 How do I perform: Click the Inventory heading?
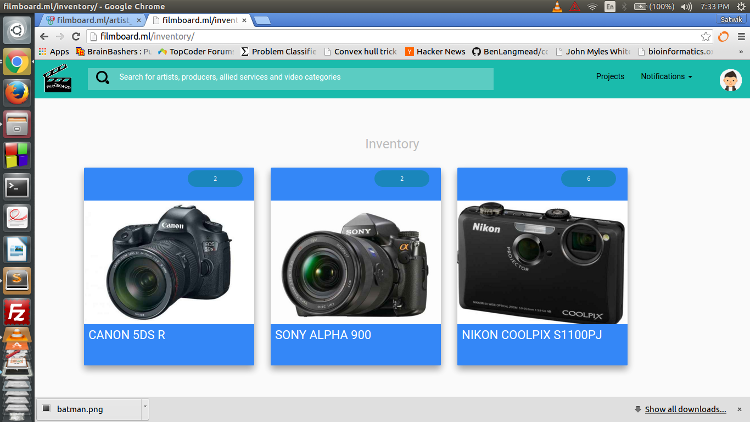point(392,144)
